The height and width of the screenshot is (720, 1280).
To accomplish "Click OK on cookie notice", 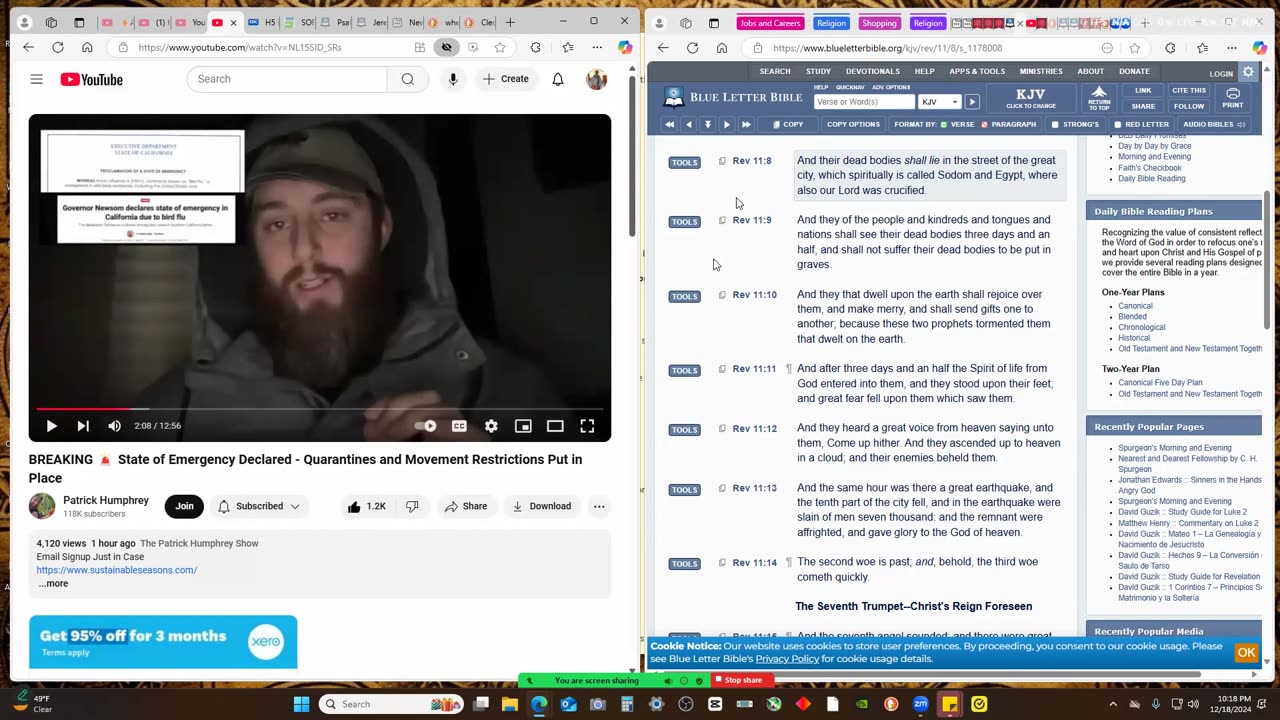I will coord(1246,653).
